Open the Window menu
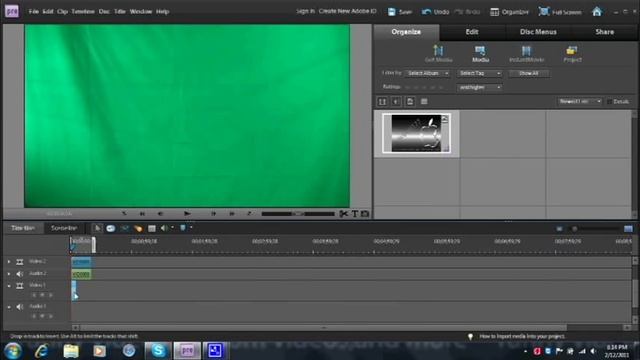The image size is (640, 360). coord(141,11)
